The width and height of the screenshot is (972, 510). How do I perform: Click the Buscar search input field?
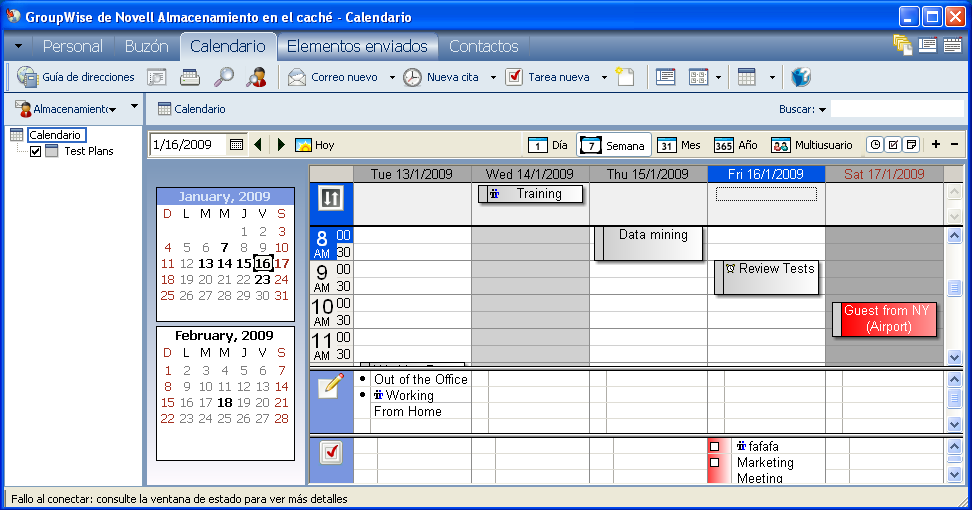coord(897,109)
